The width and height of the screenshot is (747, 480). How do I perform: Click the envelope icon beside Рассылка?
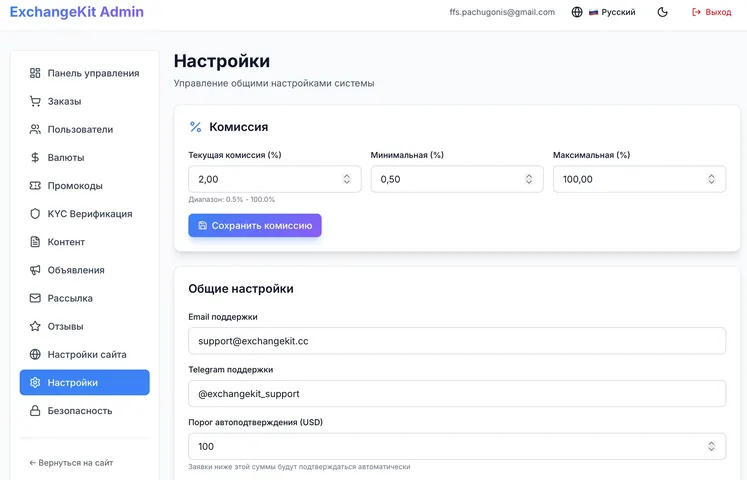[35, 298]
